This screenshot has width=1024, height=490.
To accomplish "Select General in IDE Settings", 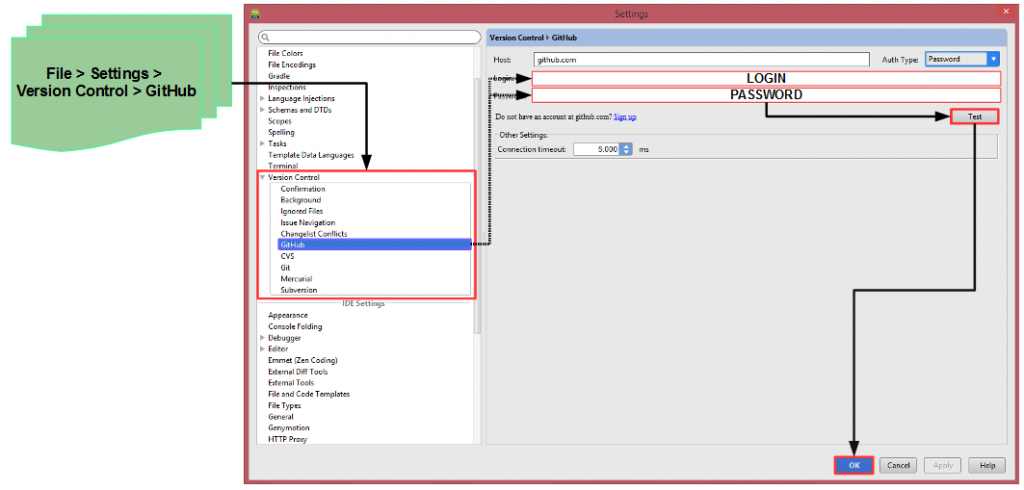I will tap(281, 416).
